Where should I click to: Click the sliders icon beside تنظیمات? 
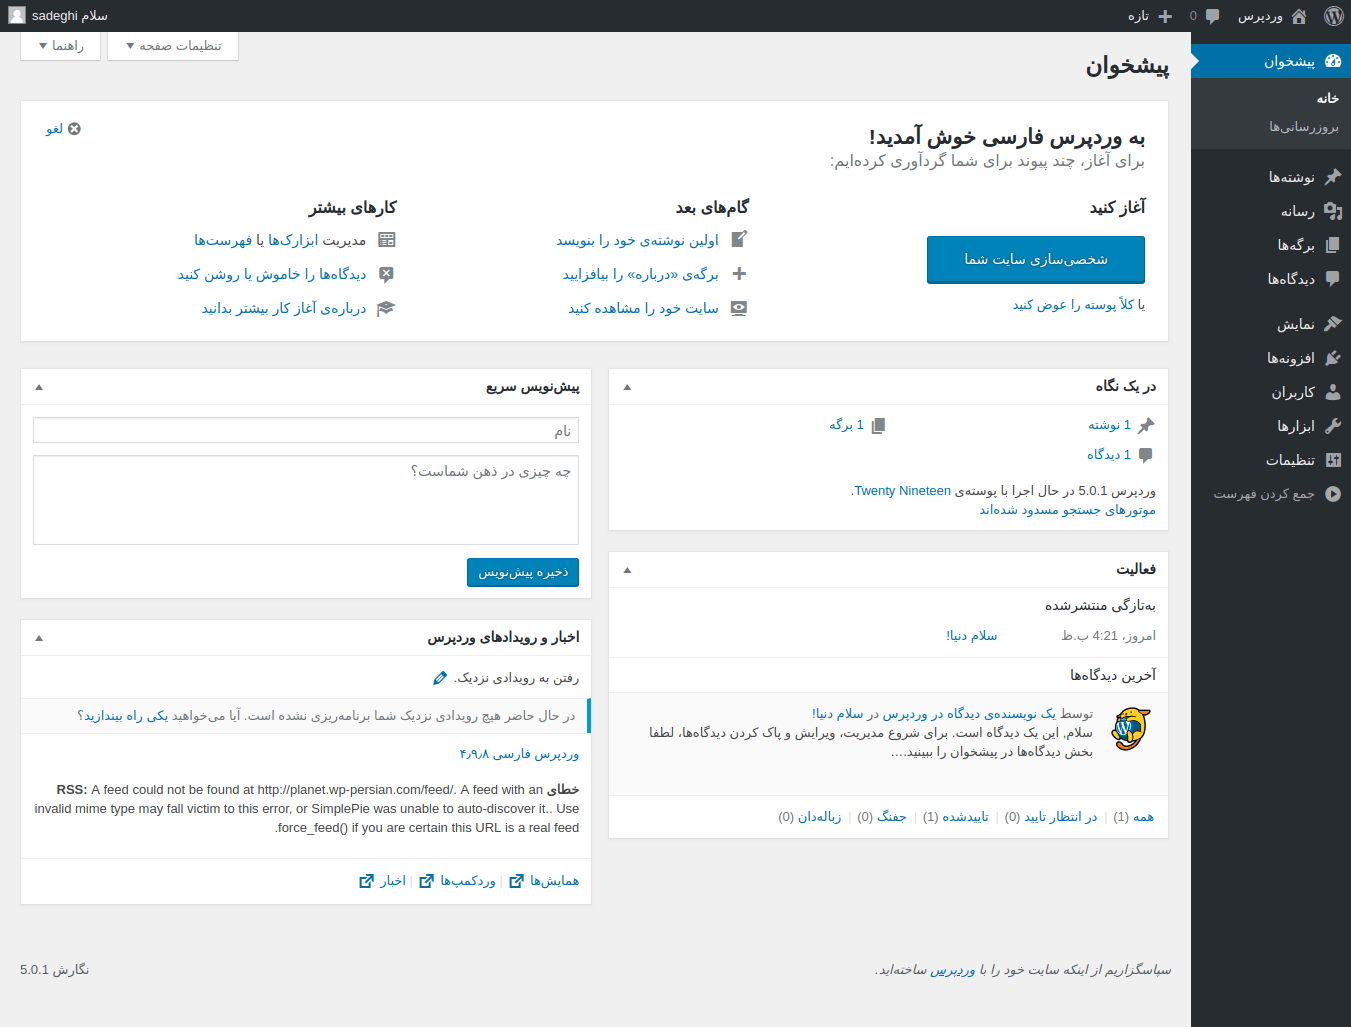click(1333, 460)
